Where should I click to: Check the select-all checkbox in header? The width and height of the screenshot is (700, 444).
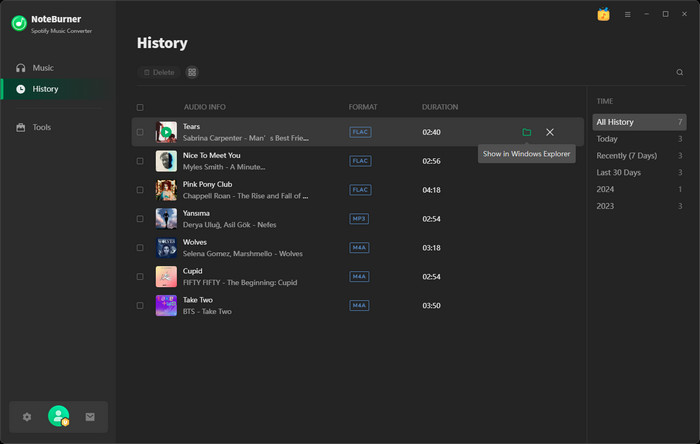(x=140, y=107)
